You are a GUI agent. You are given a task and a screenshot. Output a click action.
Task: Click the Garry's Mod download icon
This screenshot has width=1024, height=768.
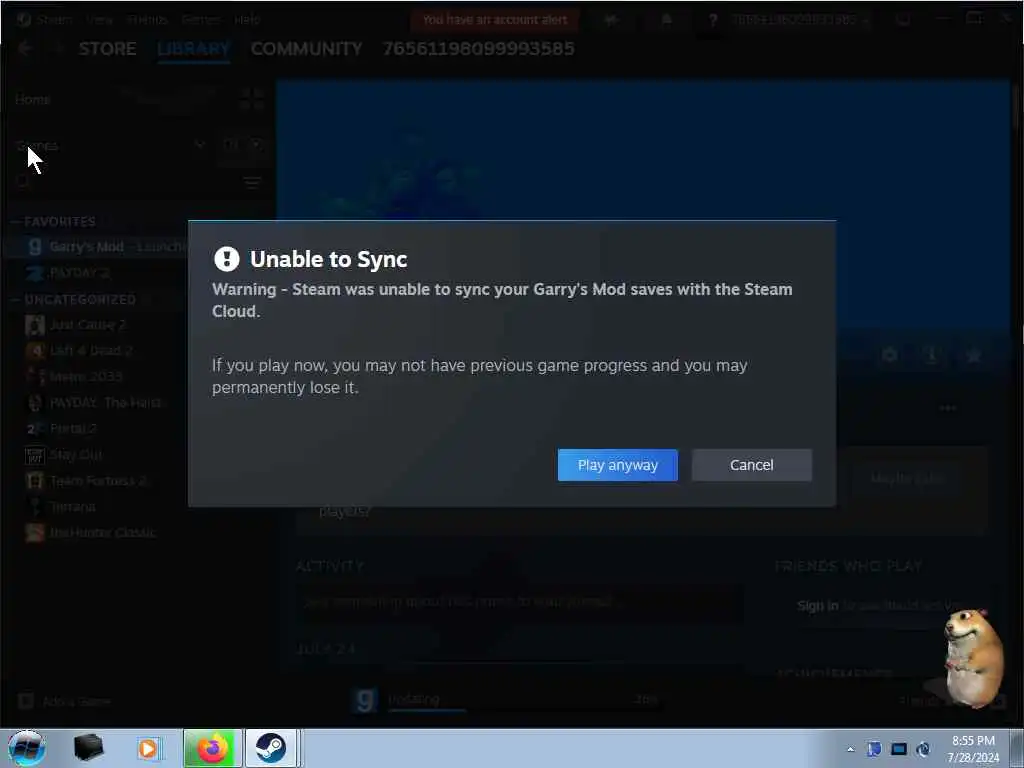[364, 700]
